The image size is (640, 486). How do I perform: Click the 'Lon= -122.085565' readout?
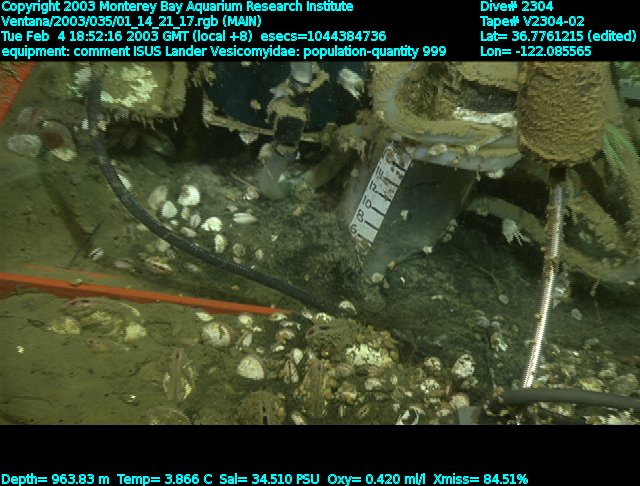click(536, 51)
